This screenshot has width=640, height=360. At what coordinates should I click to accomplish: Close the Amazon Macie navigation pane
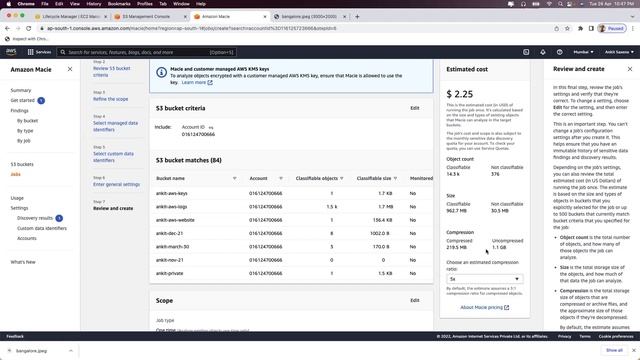click(x=70, y=69)
